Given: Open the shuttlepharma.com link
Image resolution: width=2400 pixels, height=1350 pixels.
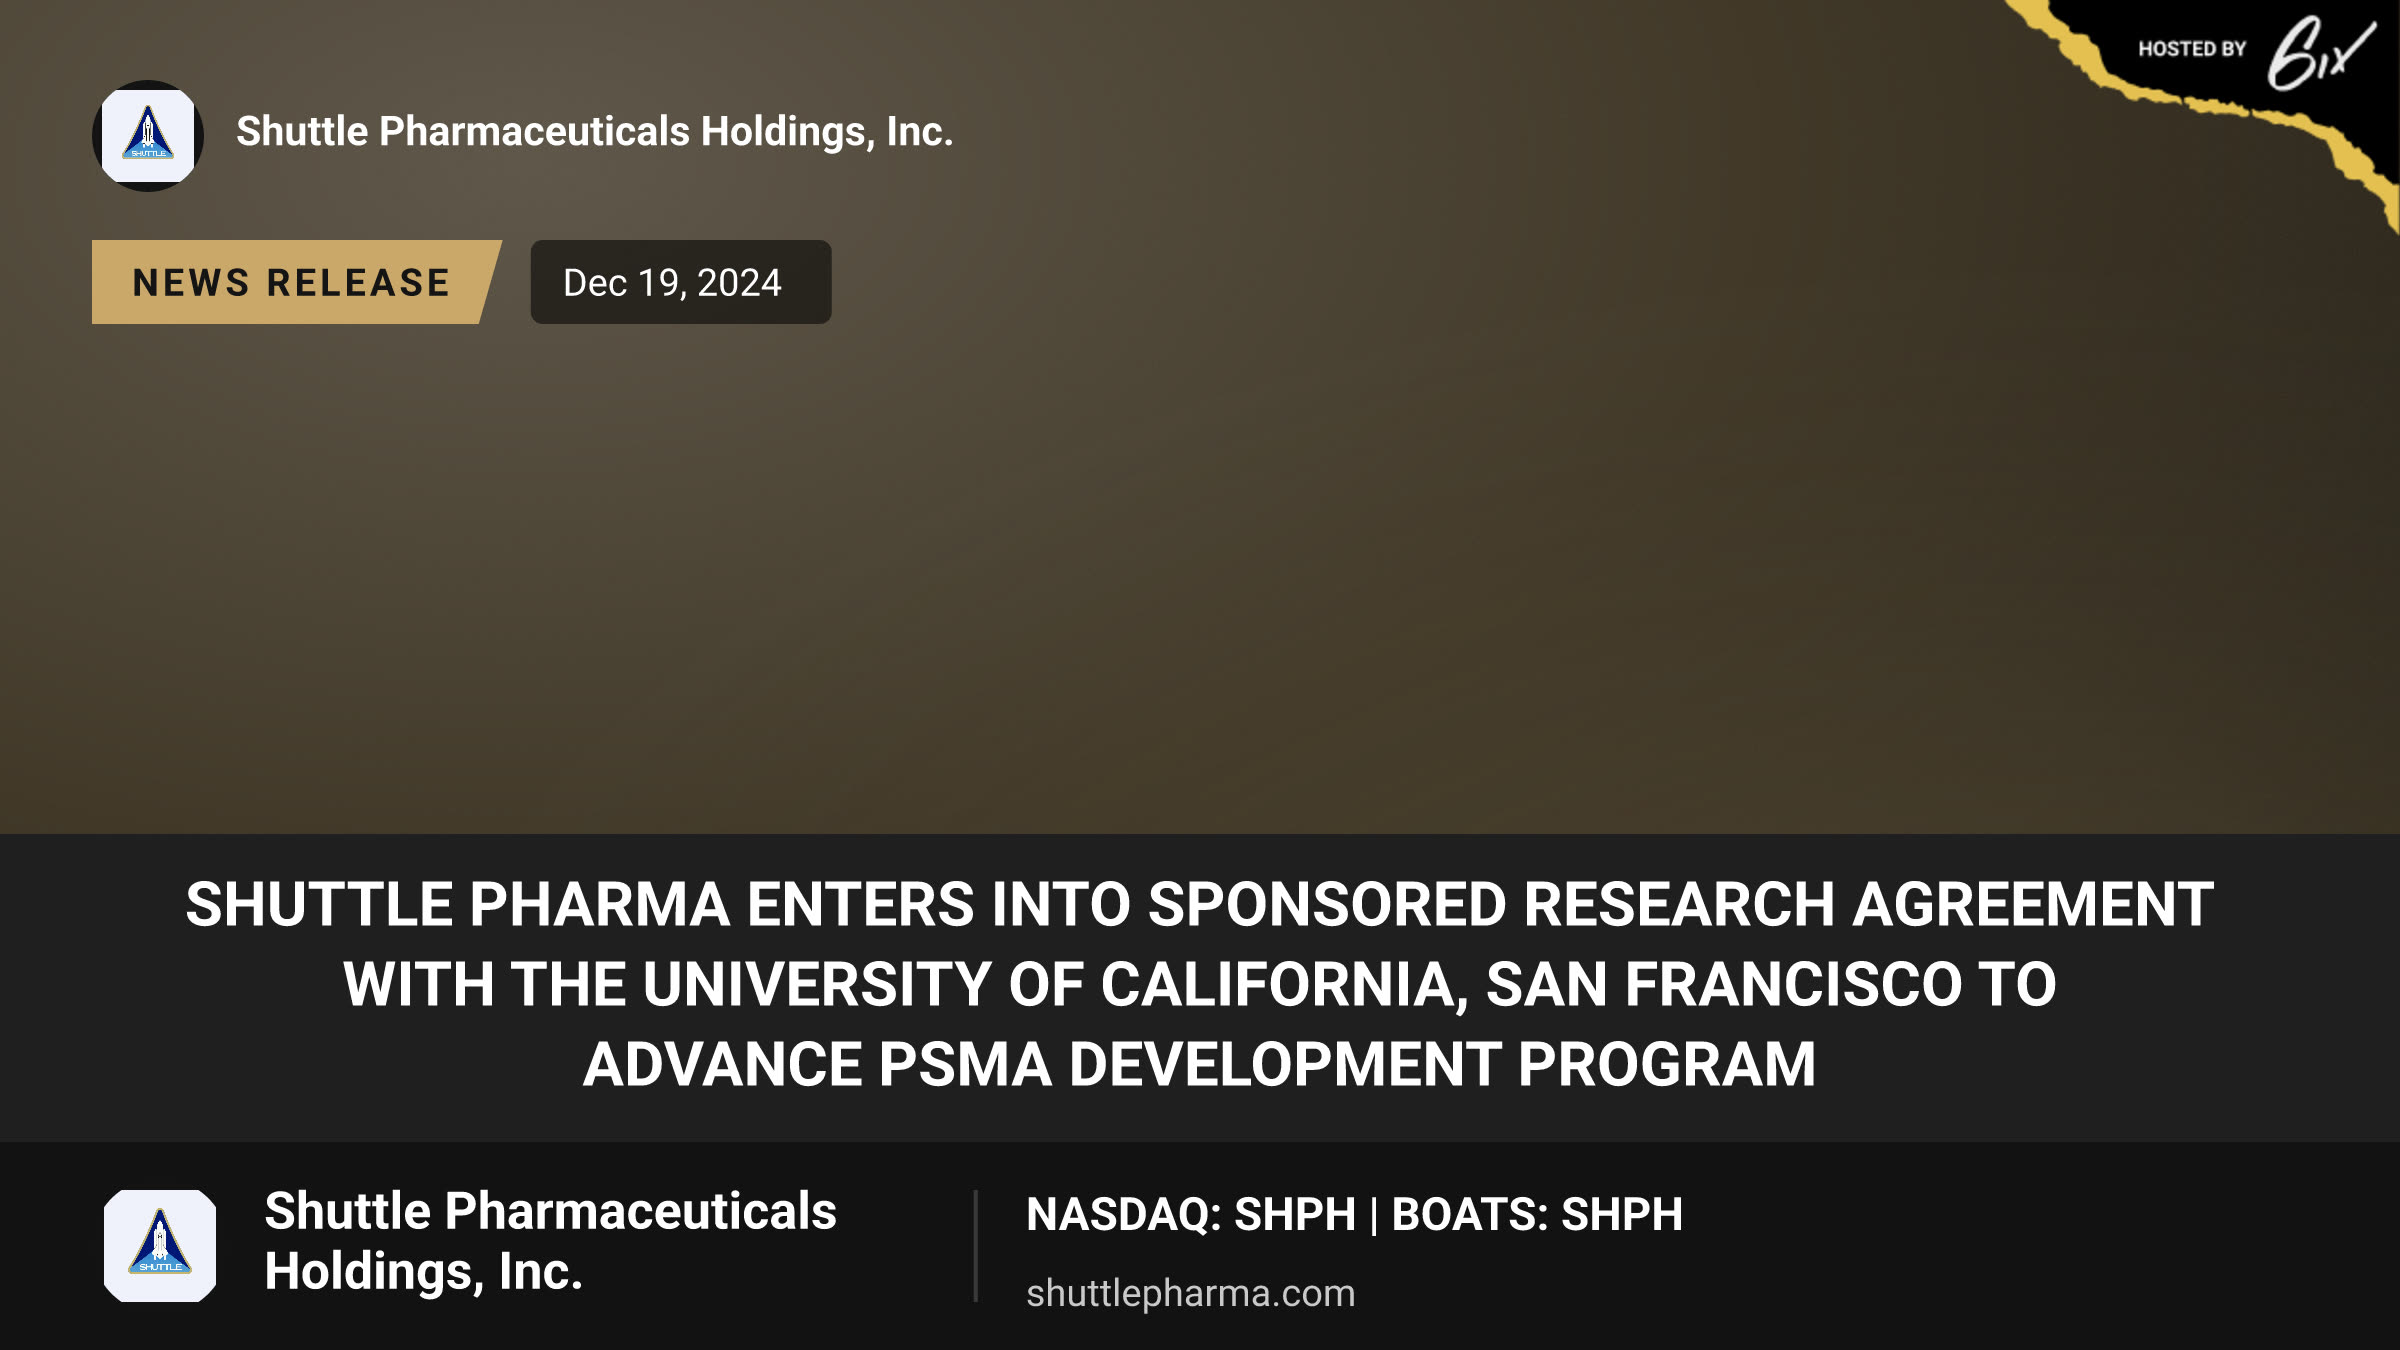Looking at the screenshot, I should pos(1190,1293).
